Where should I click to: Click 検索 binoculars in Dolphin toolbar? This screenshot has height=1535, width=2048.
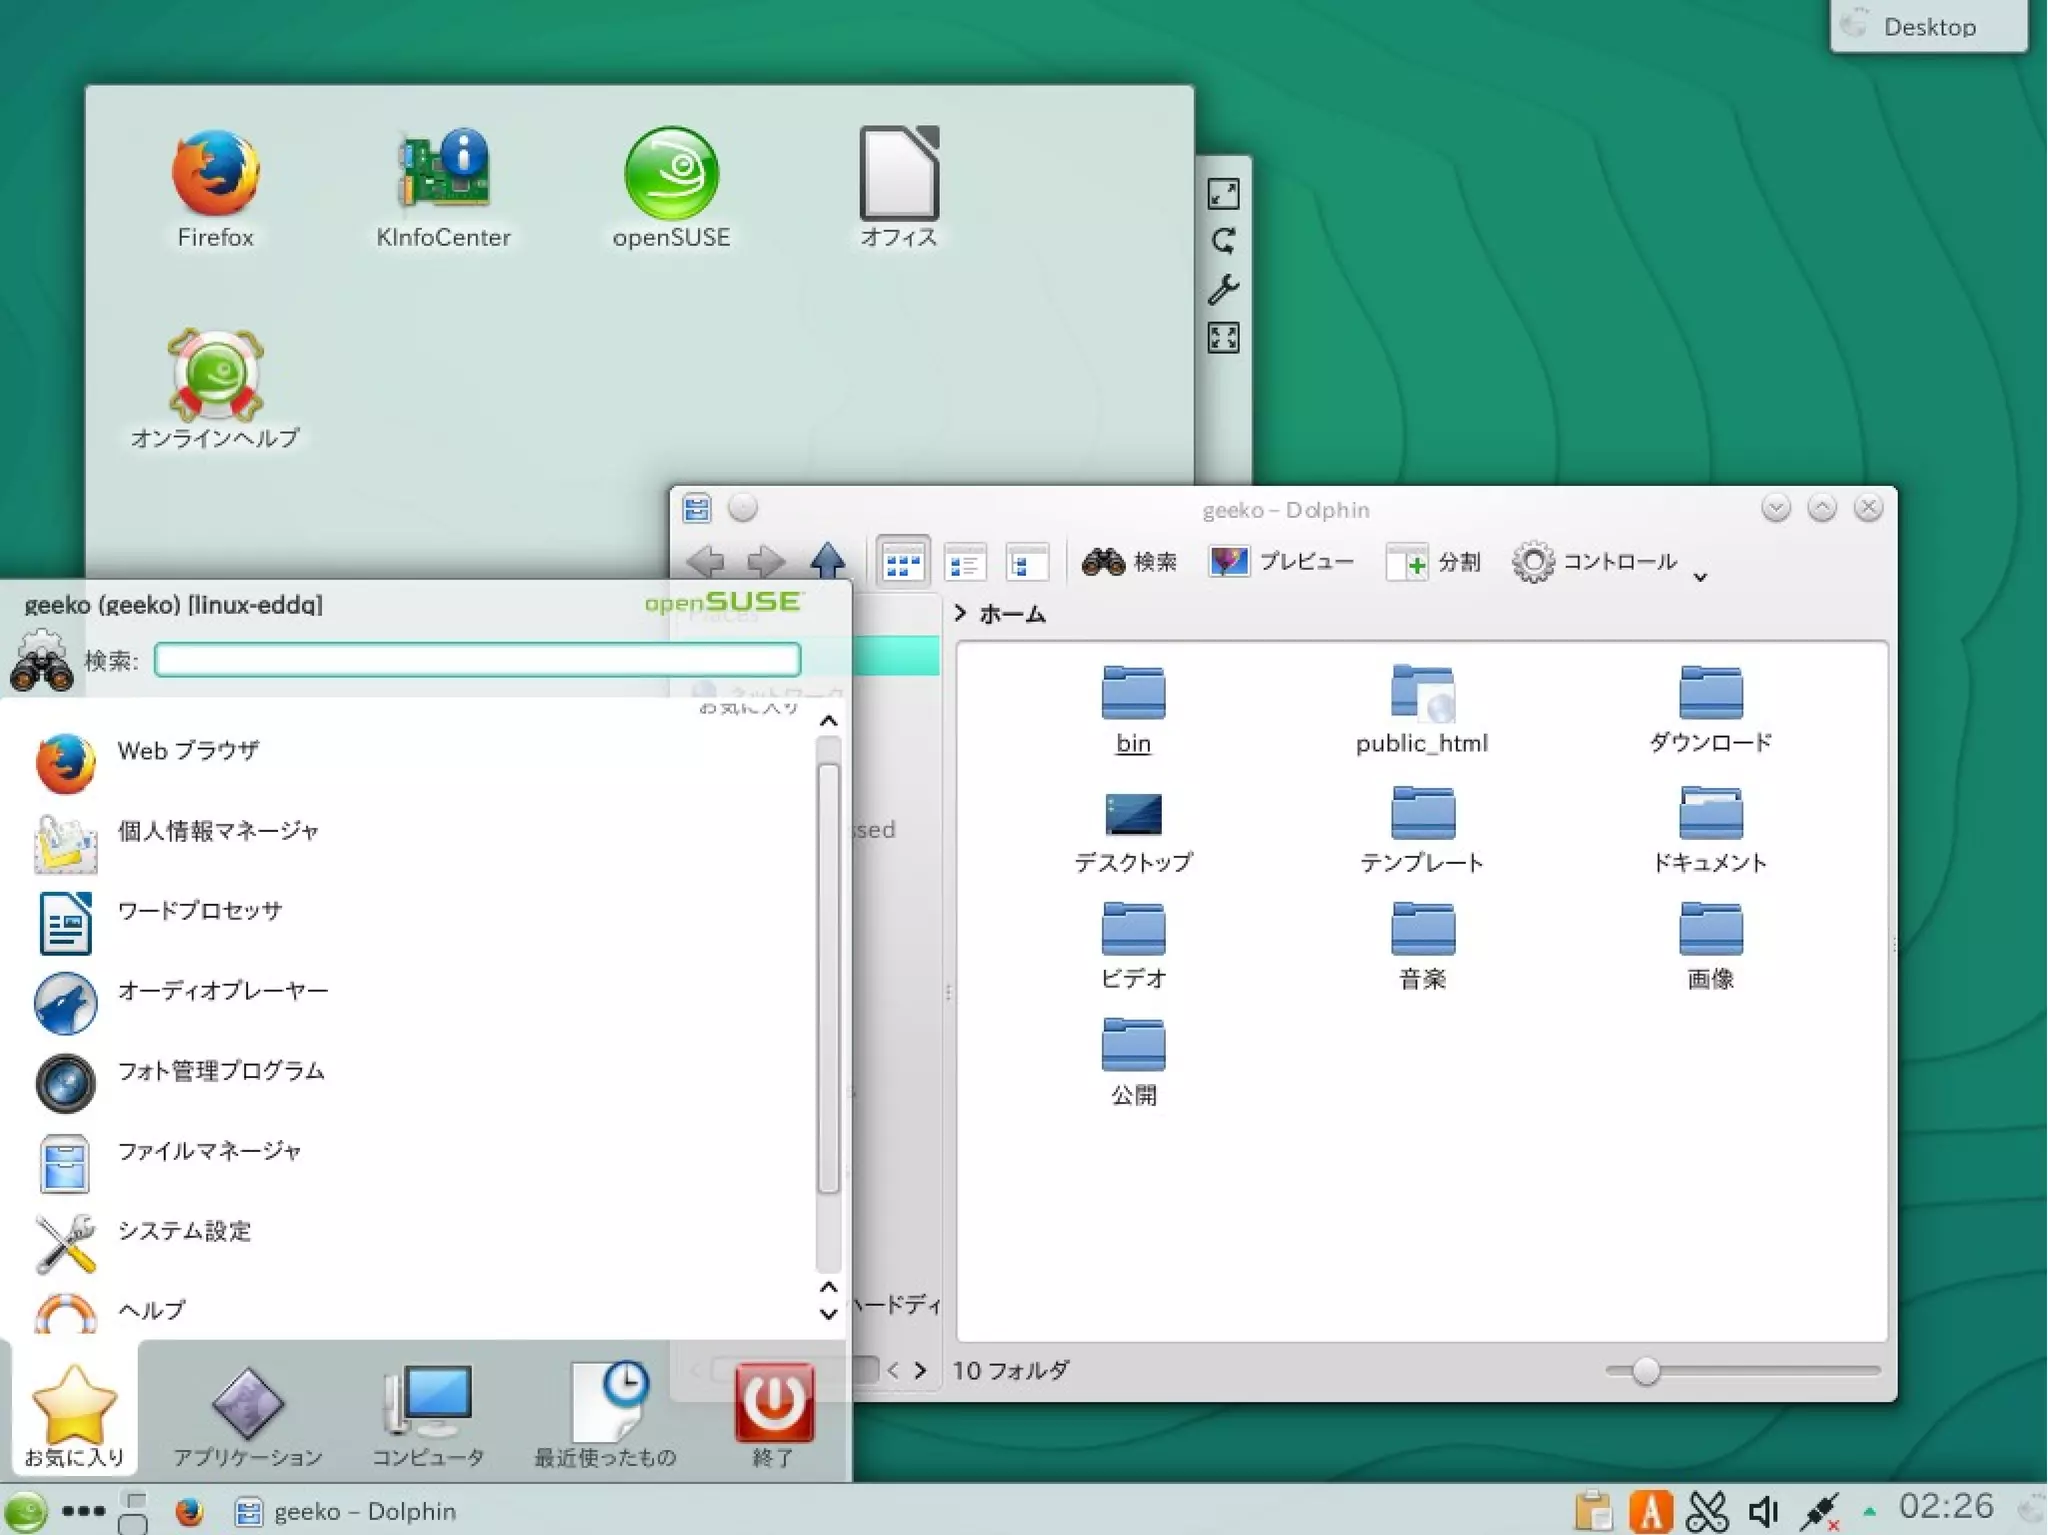tap(1129, 562)
